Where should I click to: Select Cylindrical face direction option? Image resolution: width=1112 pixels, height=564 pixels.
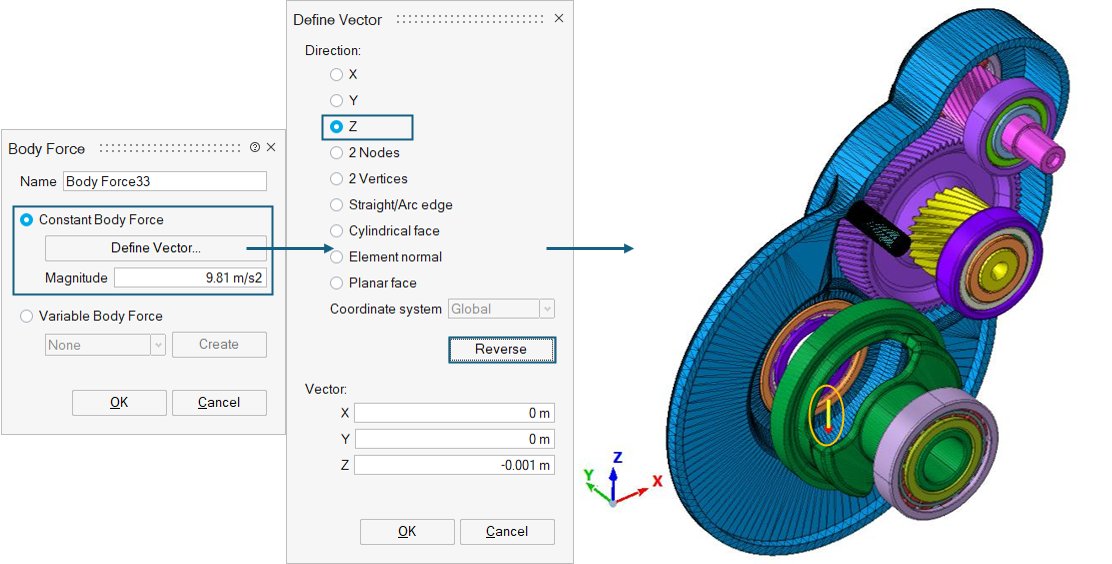point(336,231)
